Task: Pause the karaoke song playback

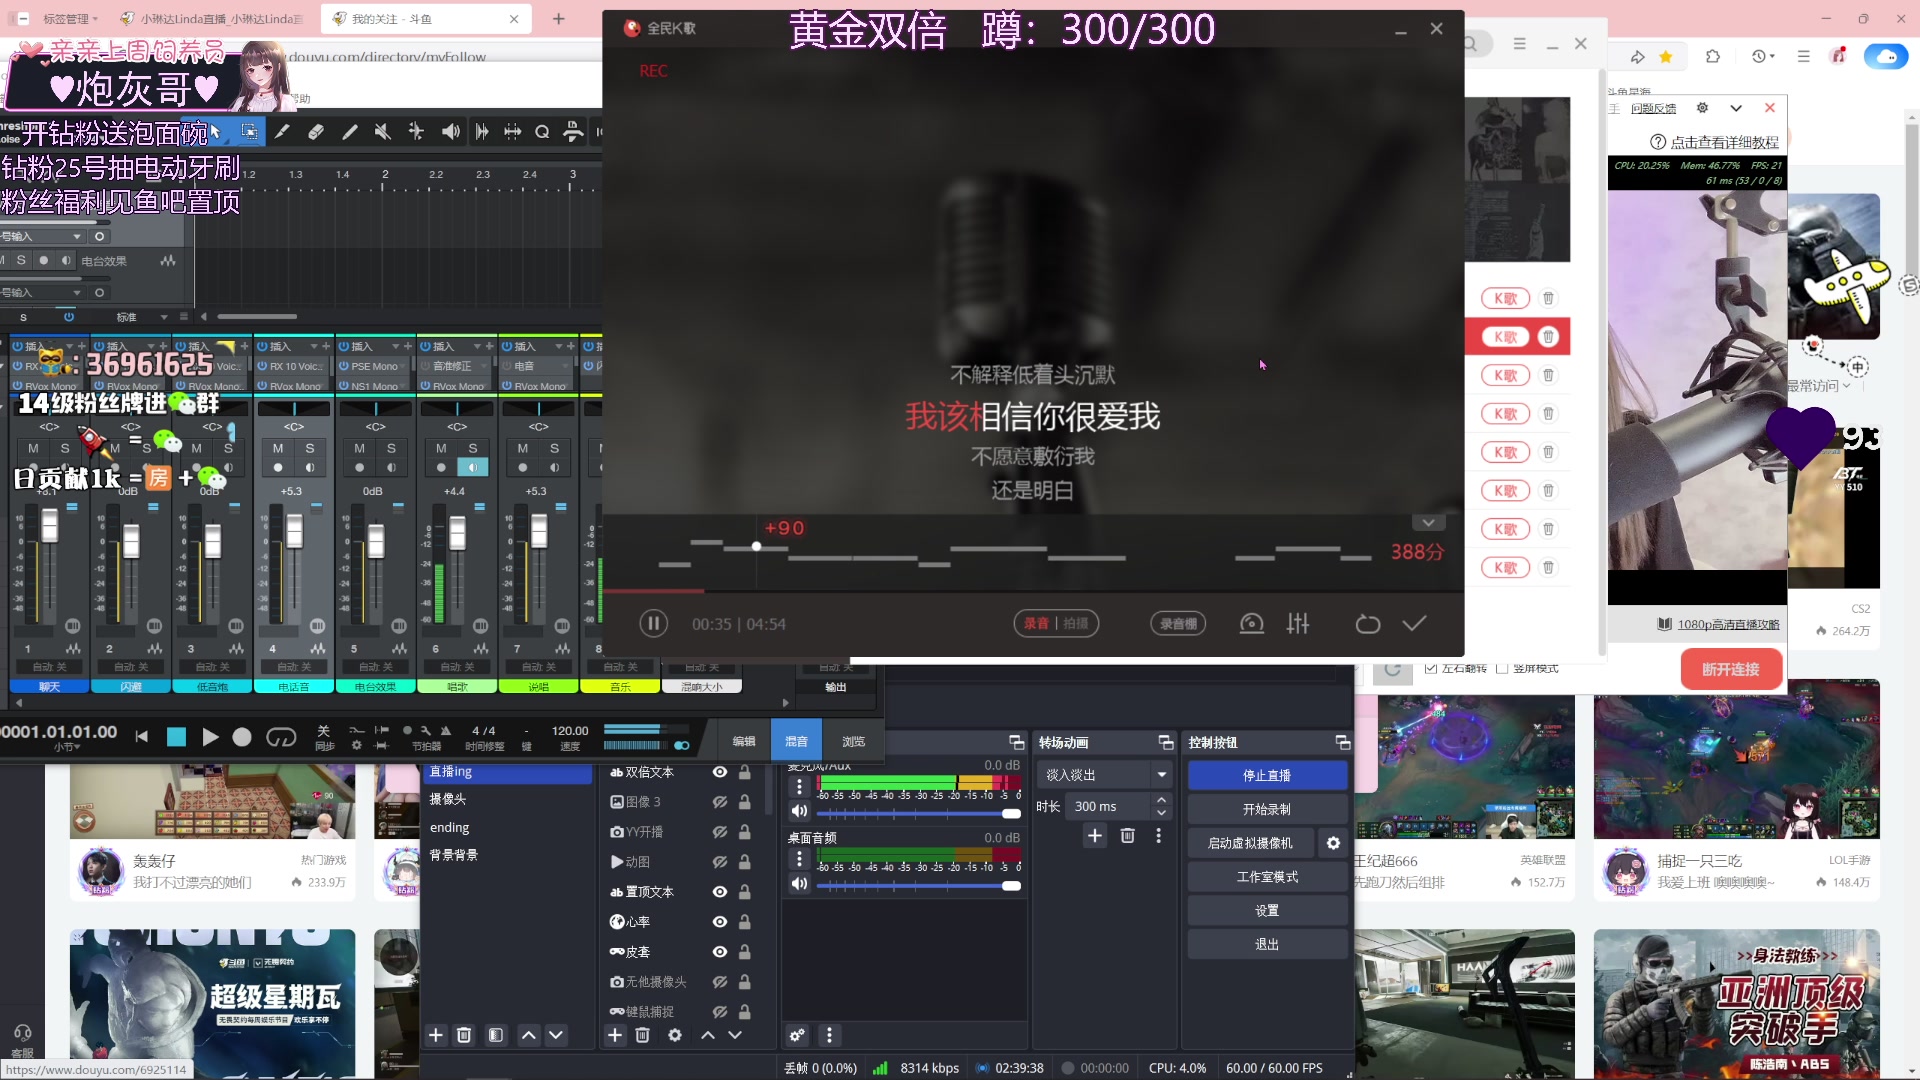Action: pos(653,623)
